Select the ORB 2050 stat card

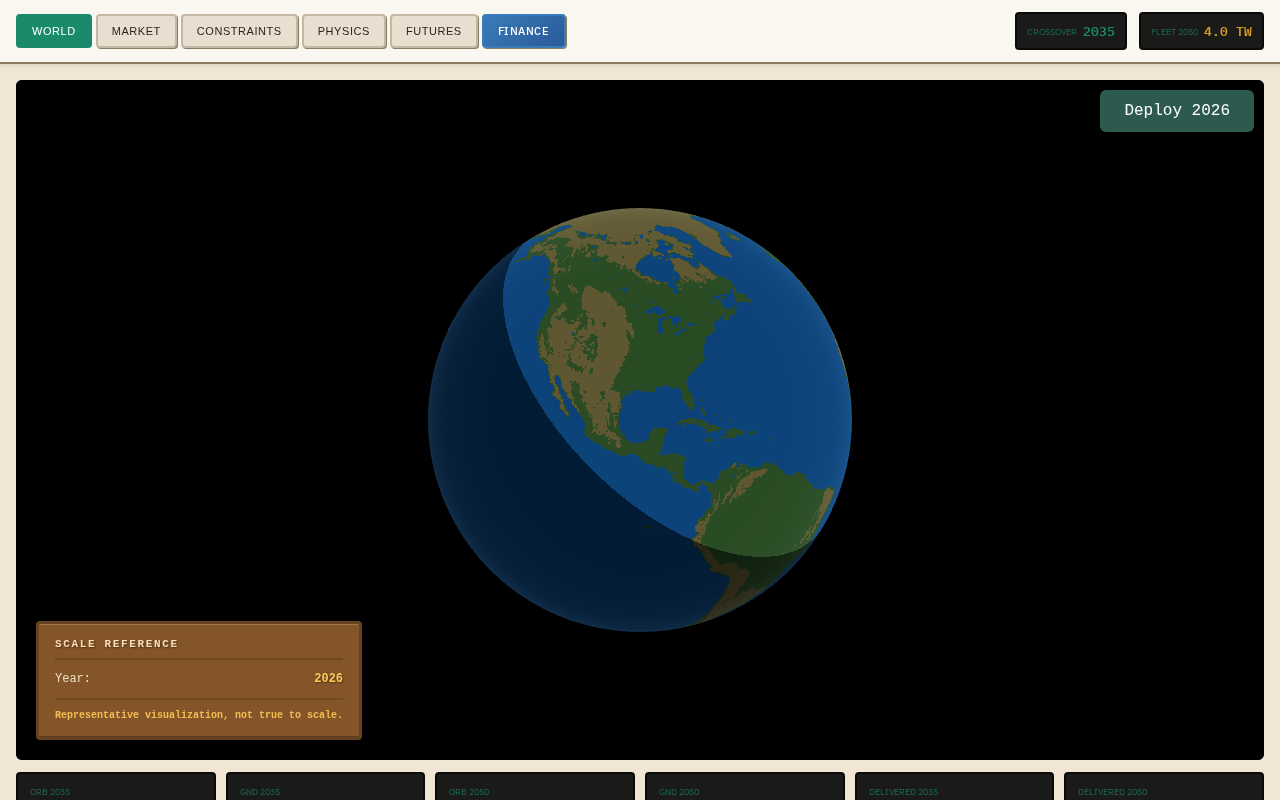(x=535, y=786)
